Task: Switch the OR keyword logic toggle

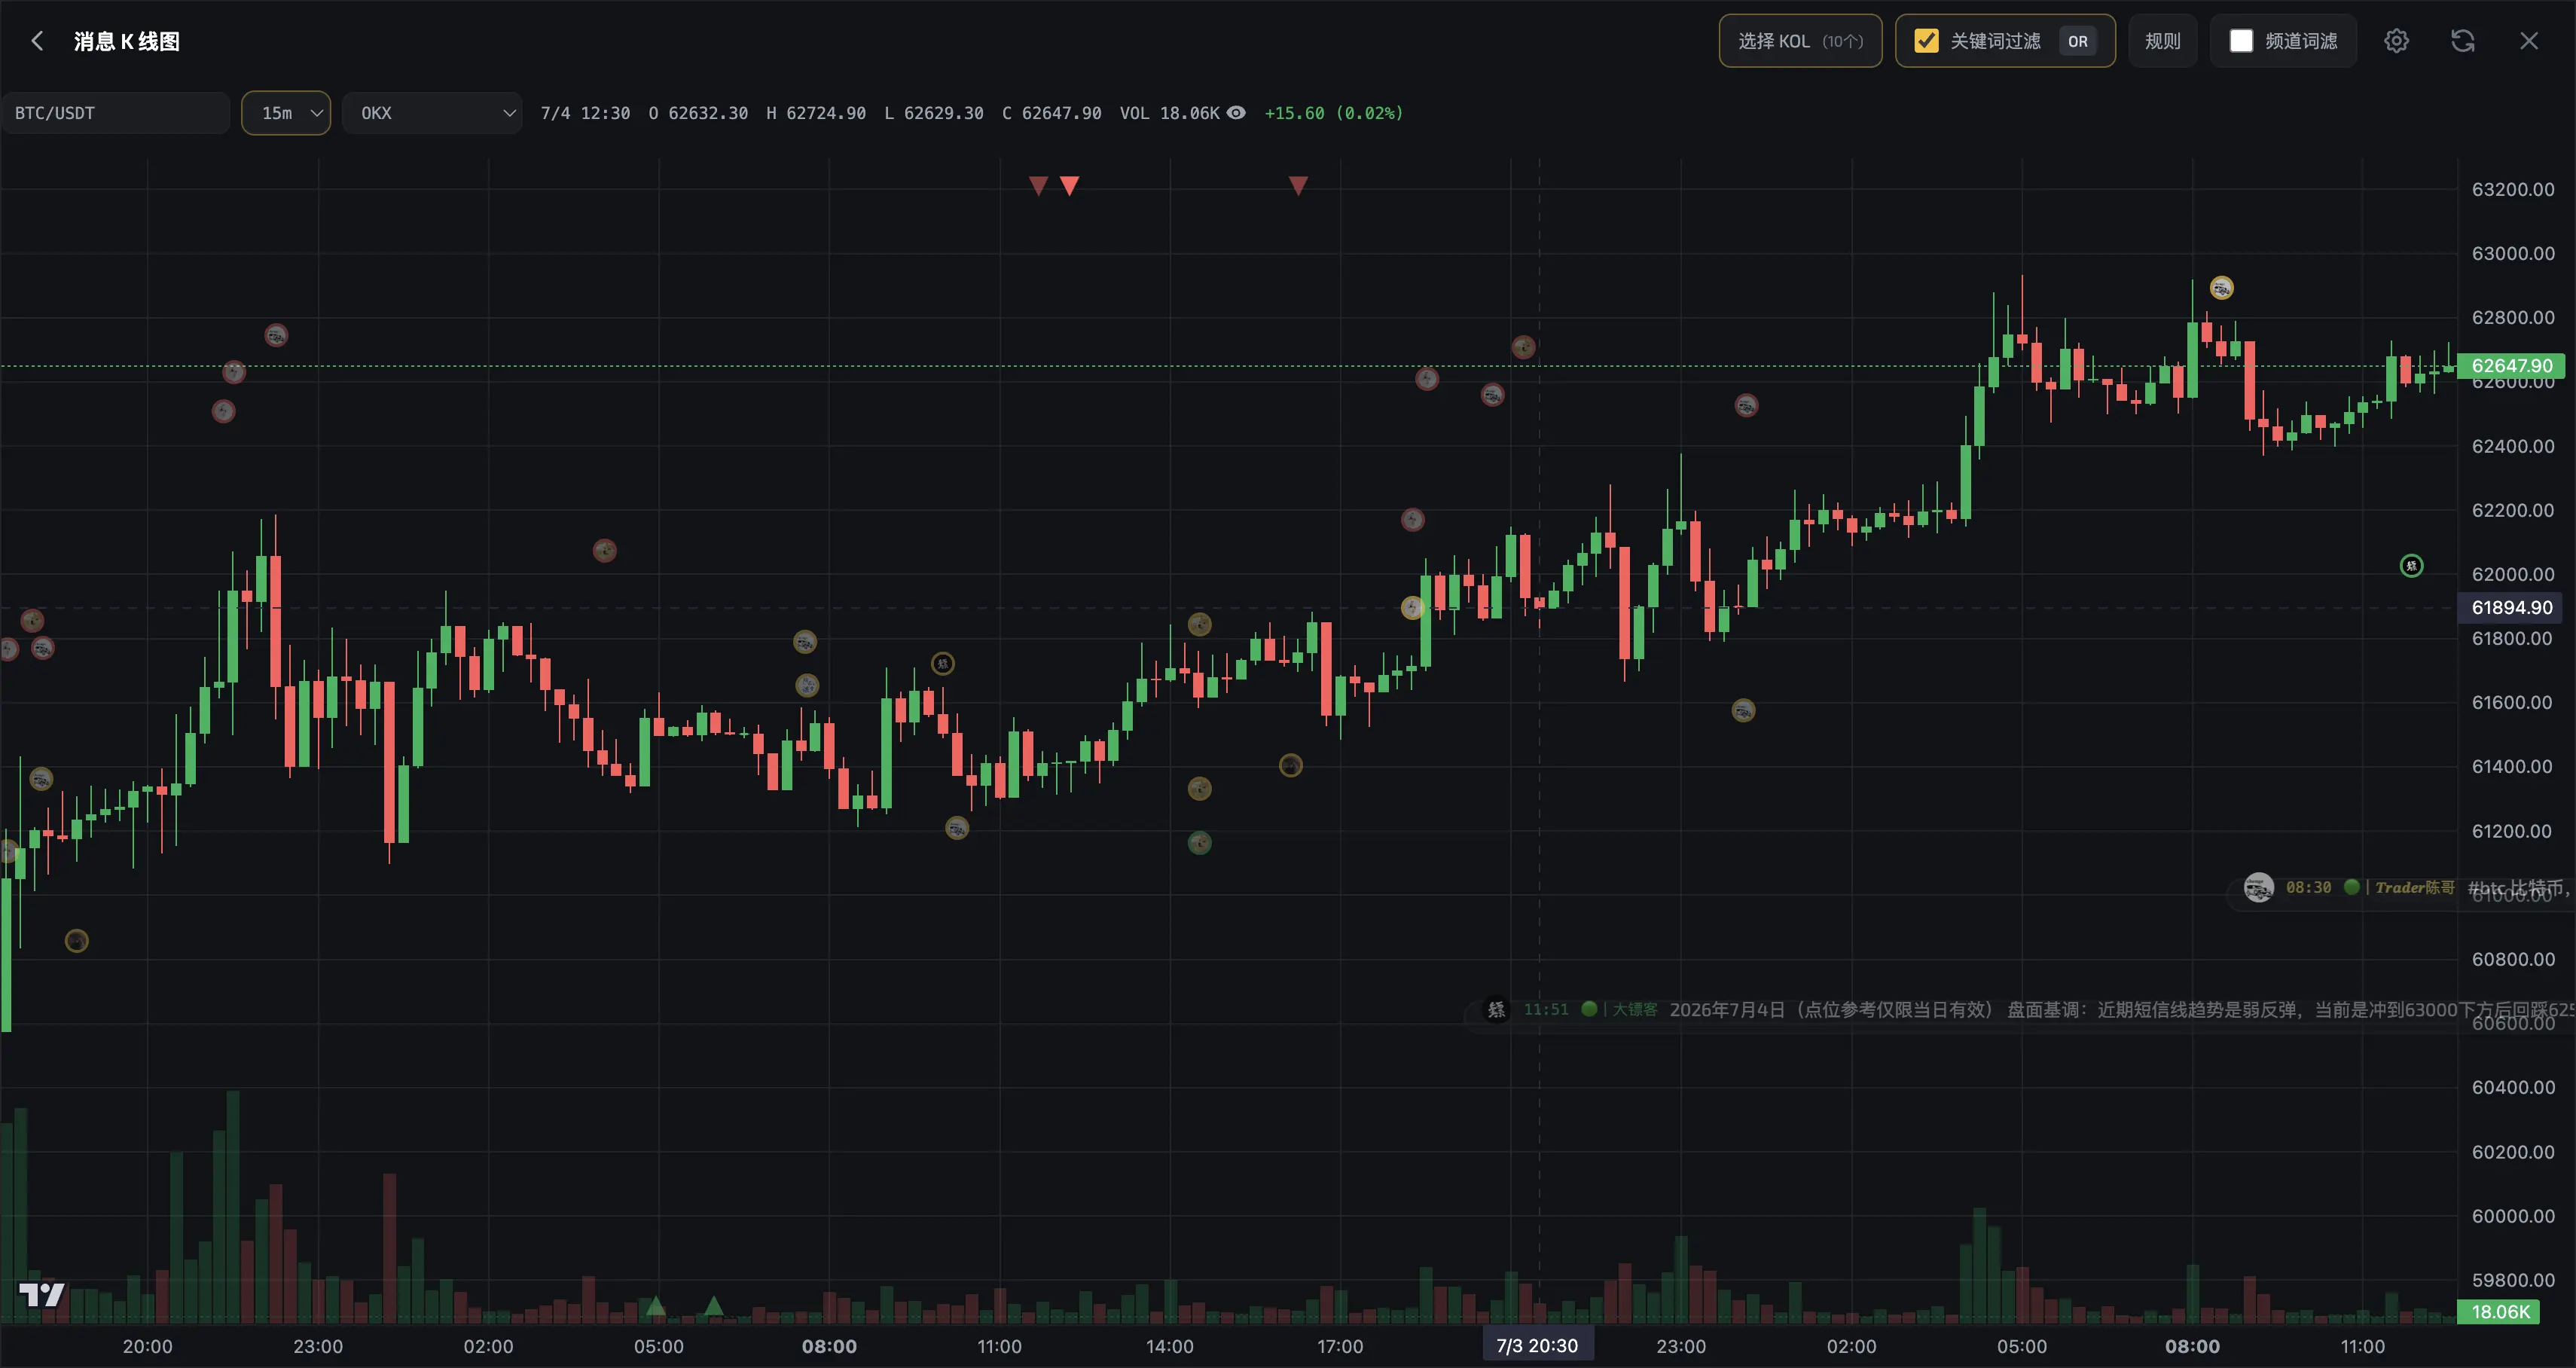Action: [x=2077, y=41]
